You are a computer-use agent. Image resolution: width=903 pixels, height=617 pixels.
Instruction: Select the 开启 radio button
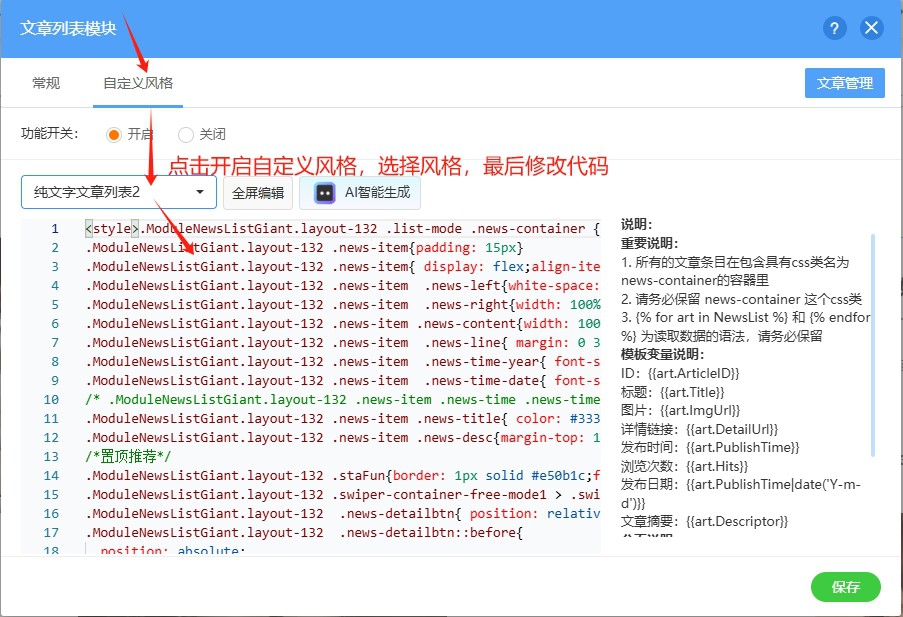114,134
